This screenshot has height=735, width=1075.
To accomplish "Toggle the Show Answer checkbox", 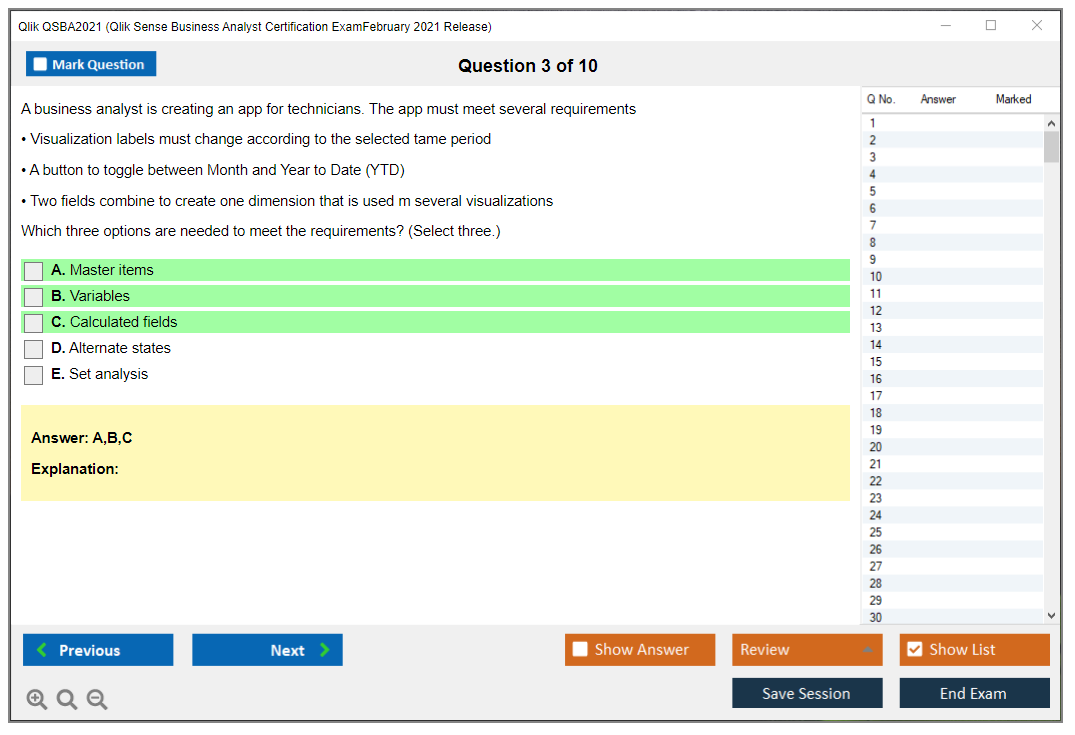I will click(x=580, y=650).
